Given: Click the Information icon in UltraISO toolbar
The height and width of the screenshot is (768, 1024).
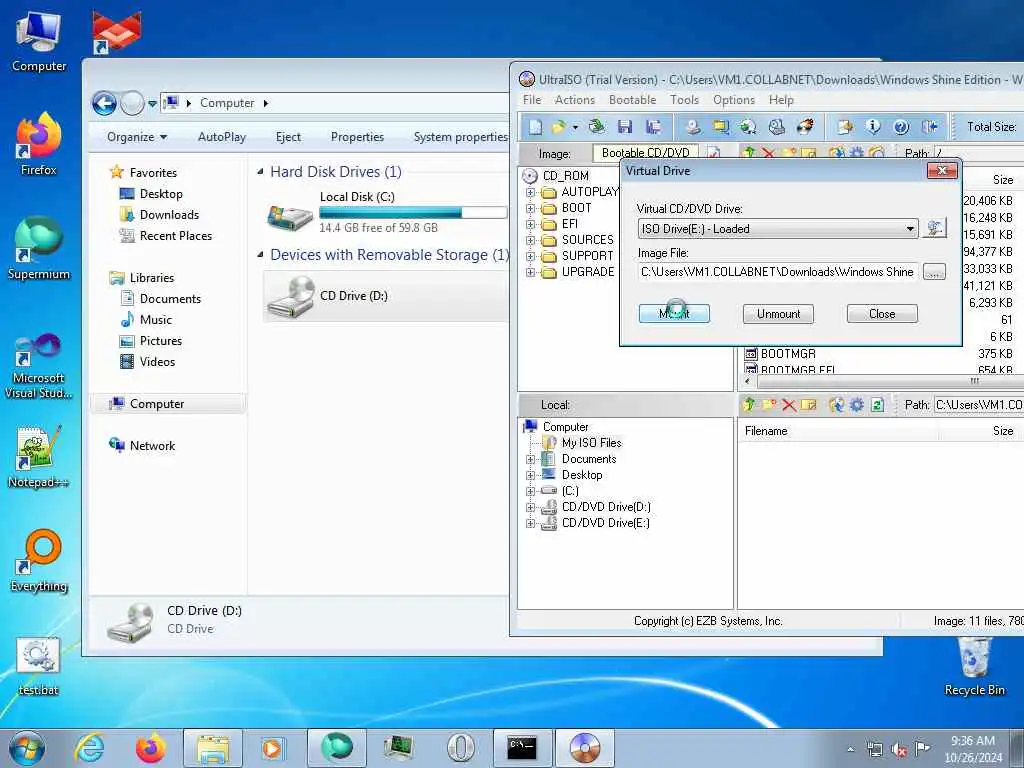Looking at the screenshot, I should 873,127.
